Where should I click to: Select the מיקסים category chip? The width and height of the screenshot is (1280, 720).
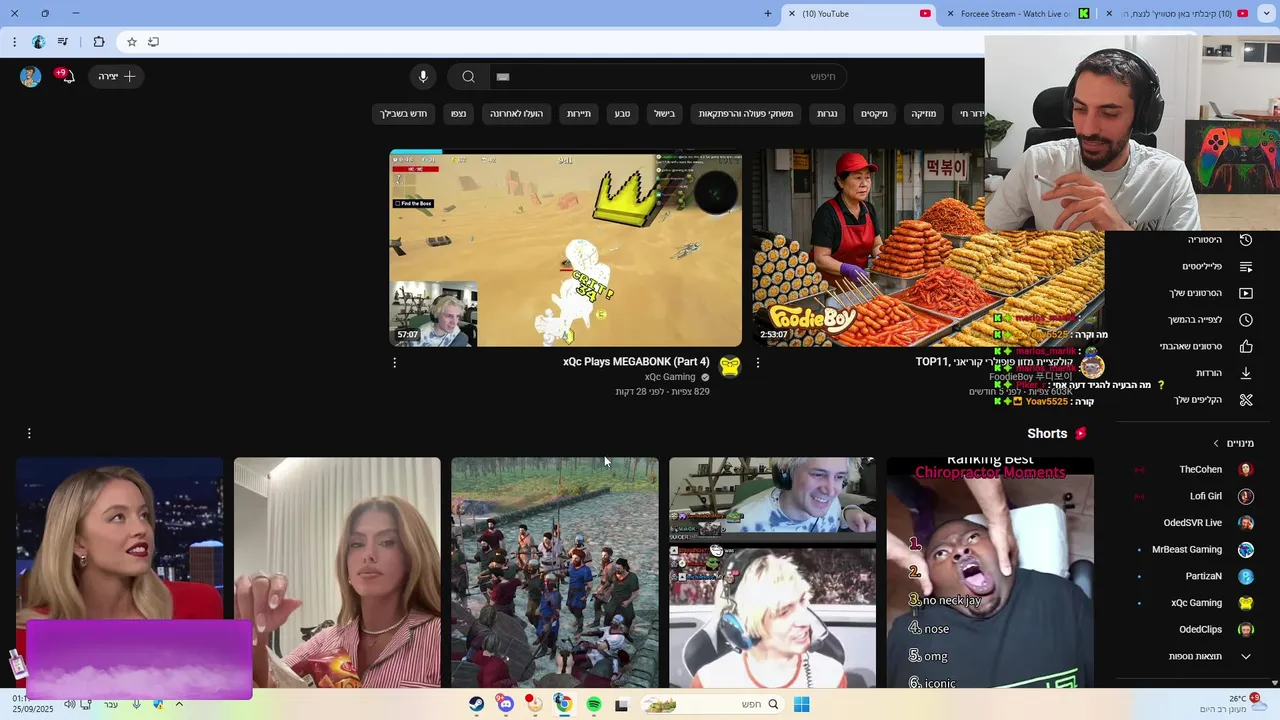click(x=874, y=114)
